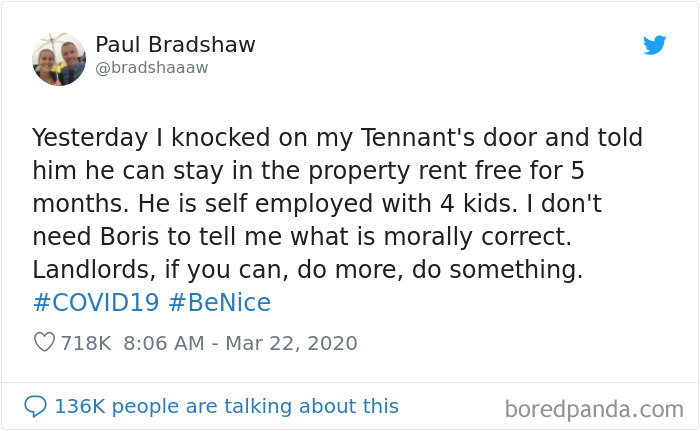This screenshot has height=431, width=700.
Task: Click the word 'Landlords,' in the tweet
Action: [94, 270]
